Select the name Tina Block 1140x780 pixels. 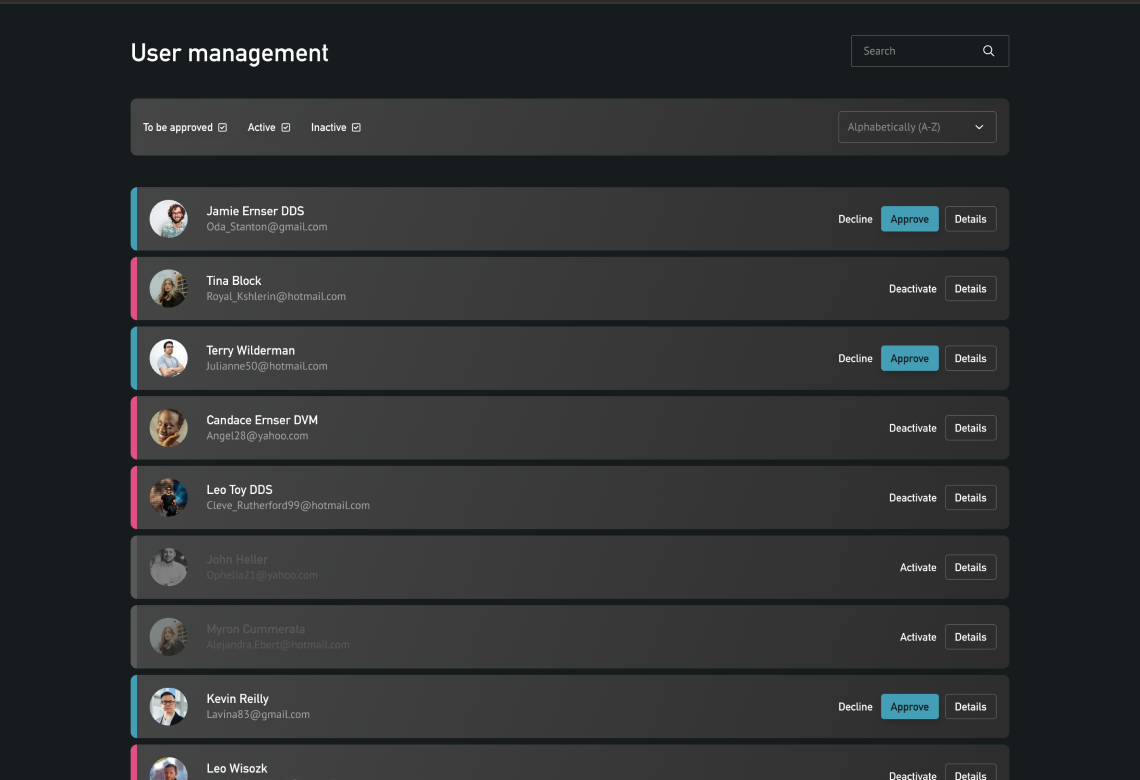coord(233,281)
